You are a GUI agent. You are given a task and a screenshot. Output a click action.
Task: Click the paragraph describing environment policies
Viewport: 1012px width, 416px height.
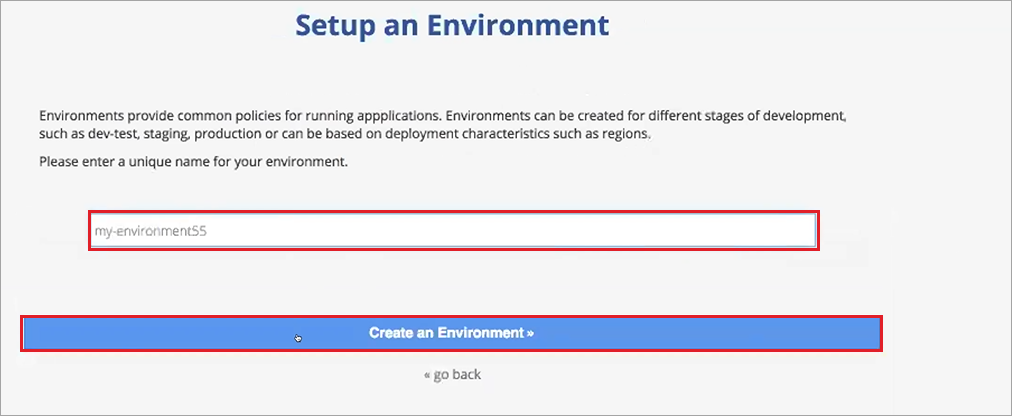[442, 126]
